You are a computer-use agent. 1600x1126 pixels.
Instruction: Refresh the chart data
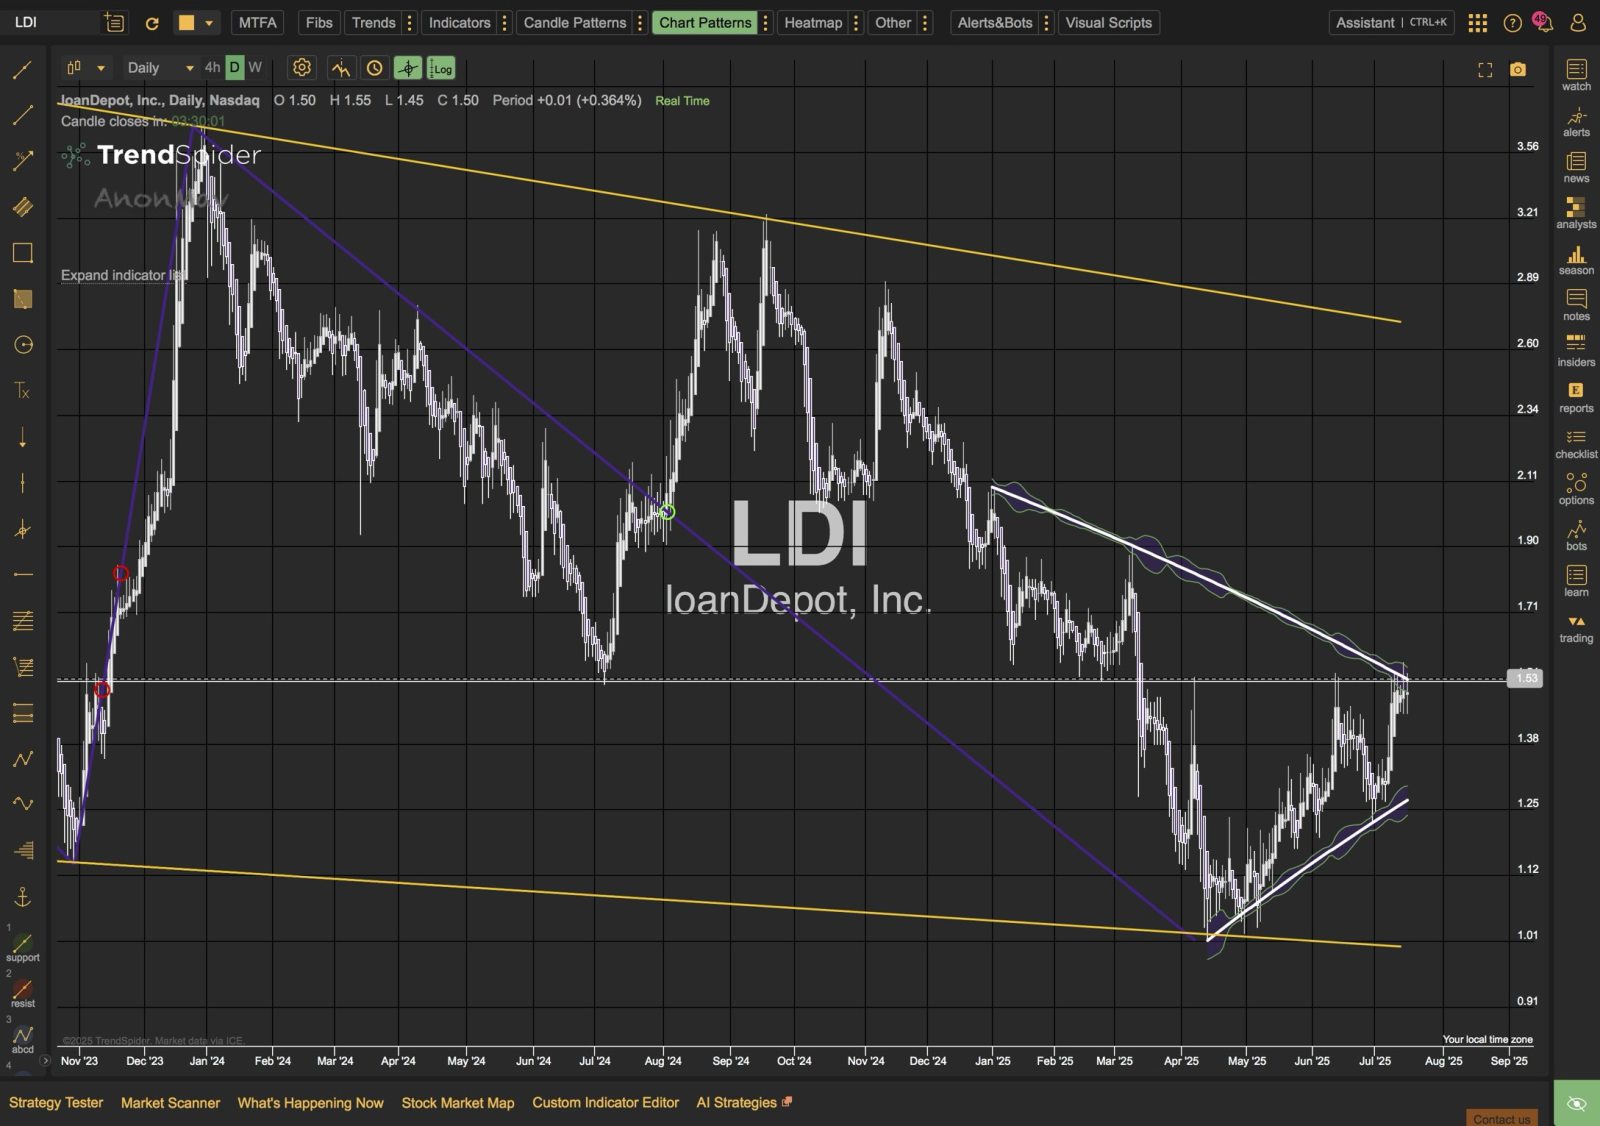[152, 23]
